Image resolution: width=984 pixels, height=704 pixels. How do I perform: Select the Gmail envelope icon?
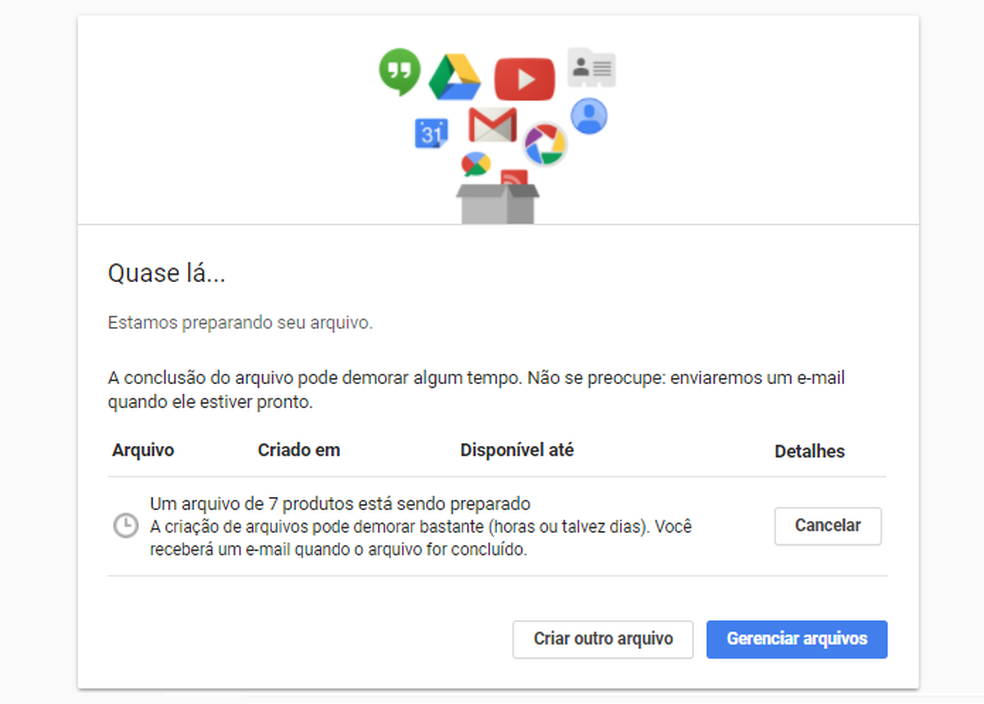coord(492,126)
